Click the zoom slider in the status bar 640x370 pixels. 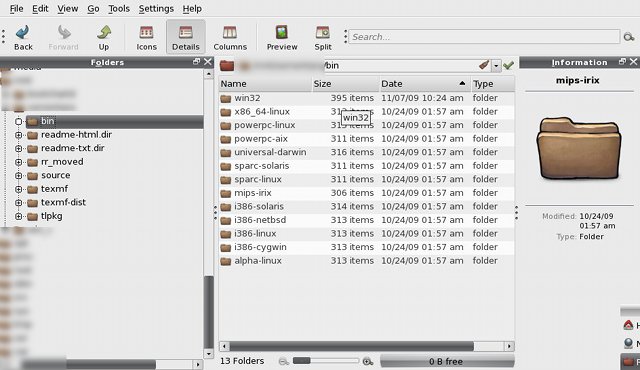click(326, 361)
